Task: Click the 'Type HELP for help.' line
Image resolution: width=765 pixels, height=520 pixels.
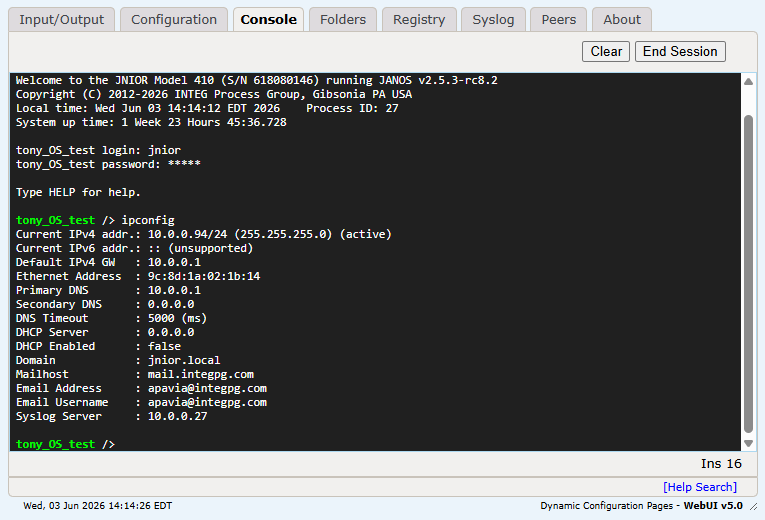Action: coord(78,192)
